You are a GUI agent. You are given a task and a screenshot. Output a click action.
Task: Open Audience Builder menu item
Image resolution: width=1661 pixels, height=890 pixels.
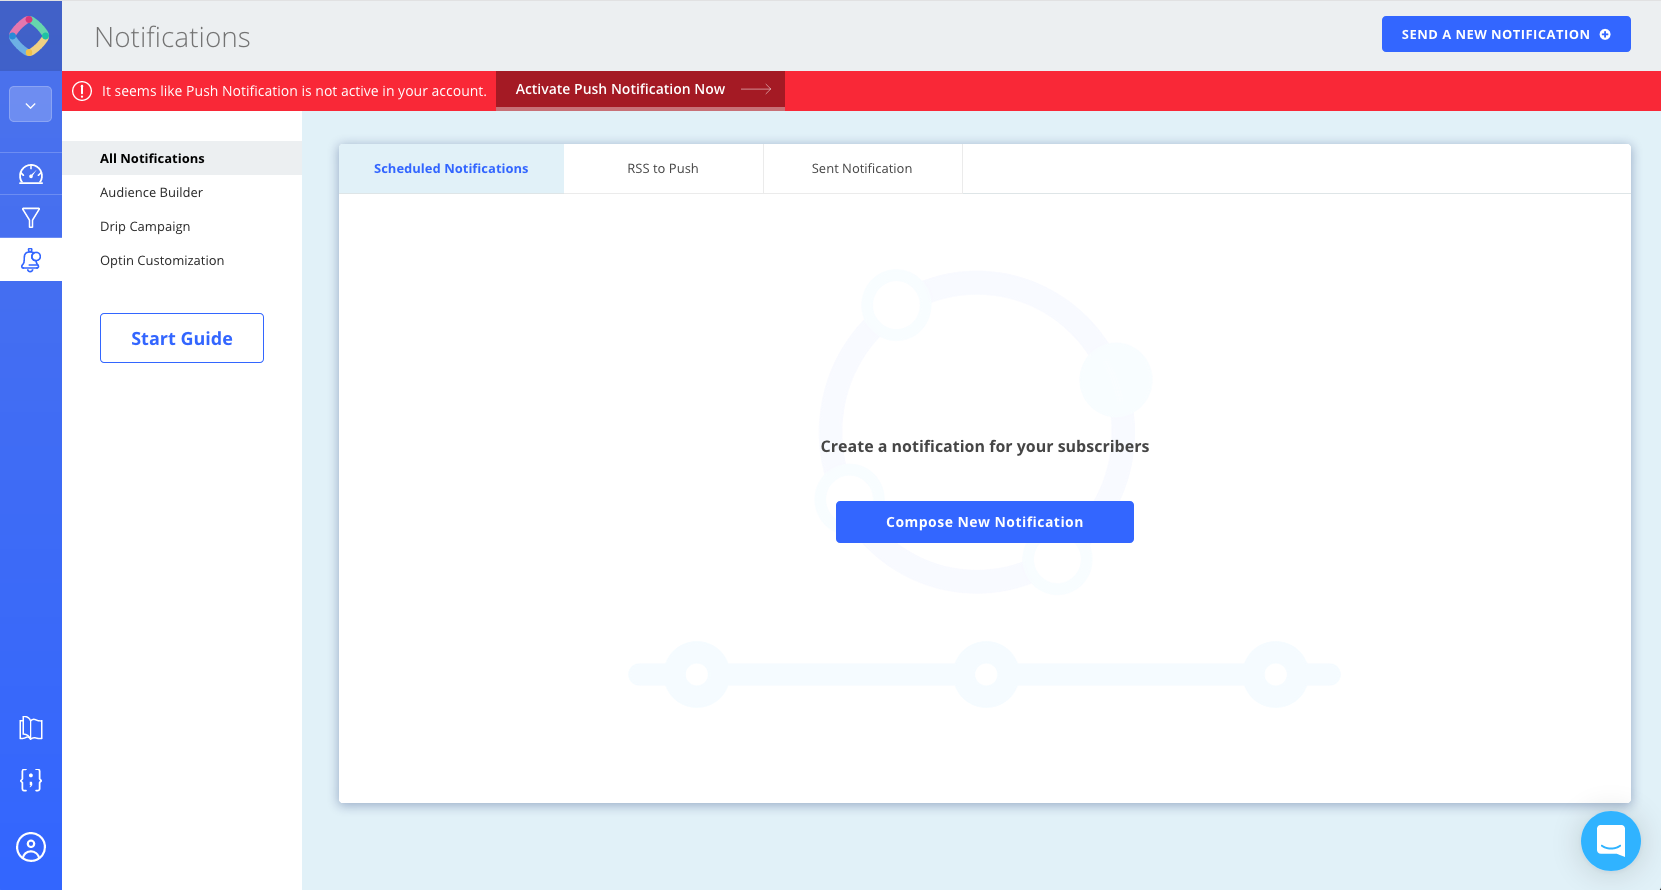click(x=151, y=192)
